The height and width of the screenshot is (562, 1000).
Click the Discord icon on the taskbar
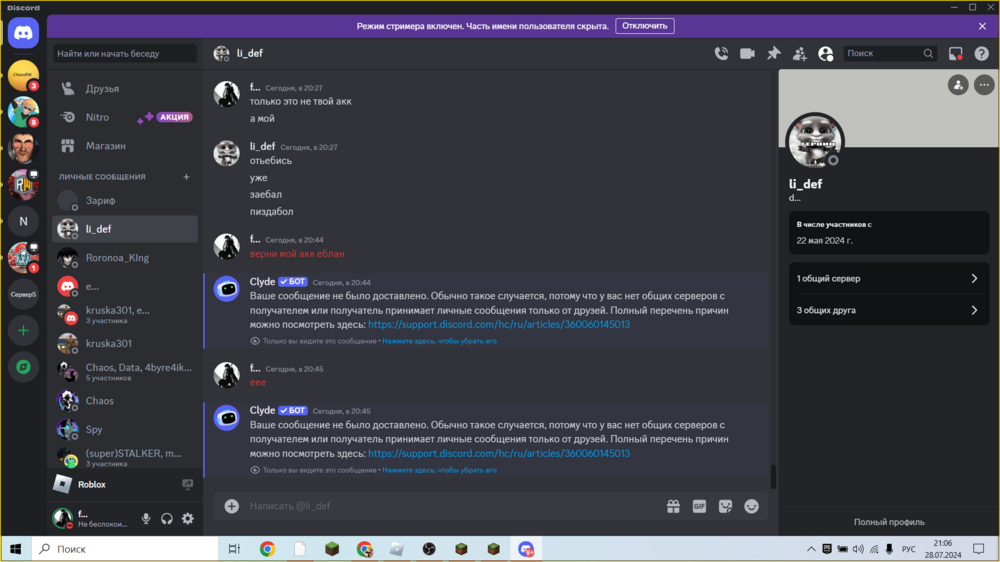526,549
